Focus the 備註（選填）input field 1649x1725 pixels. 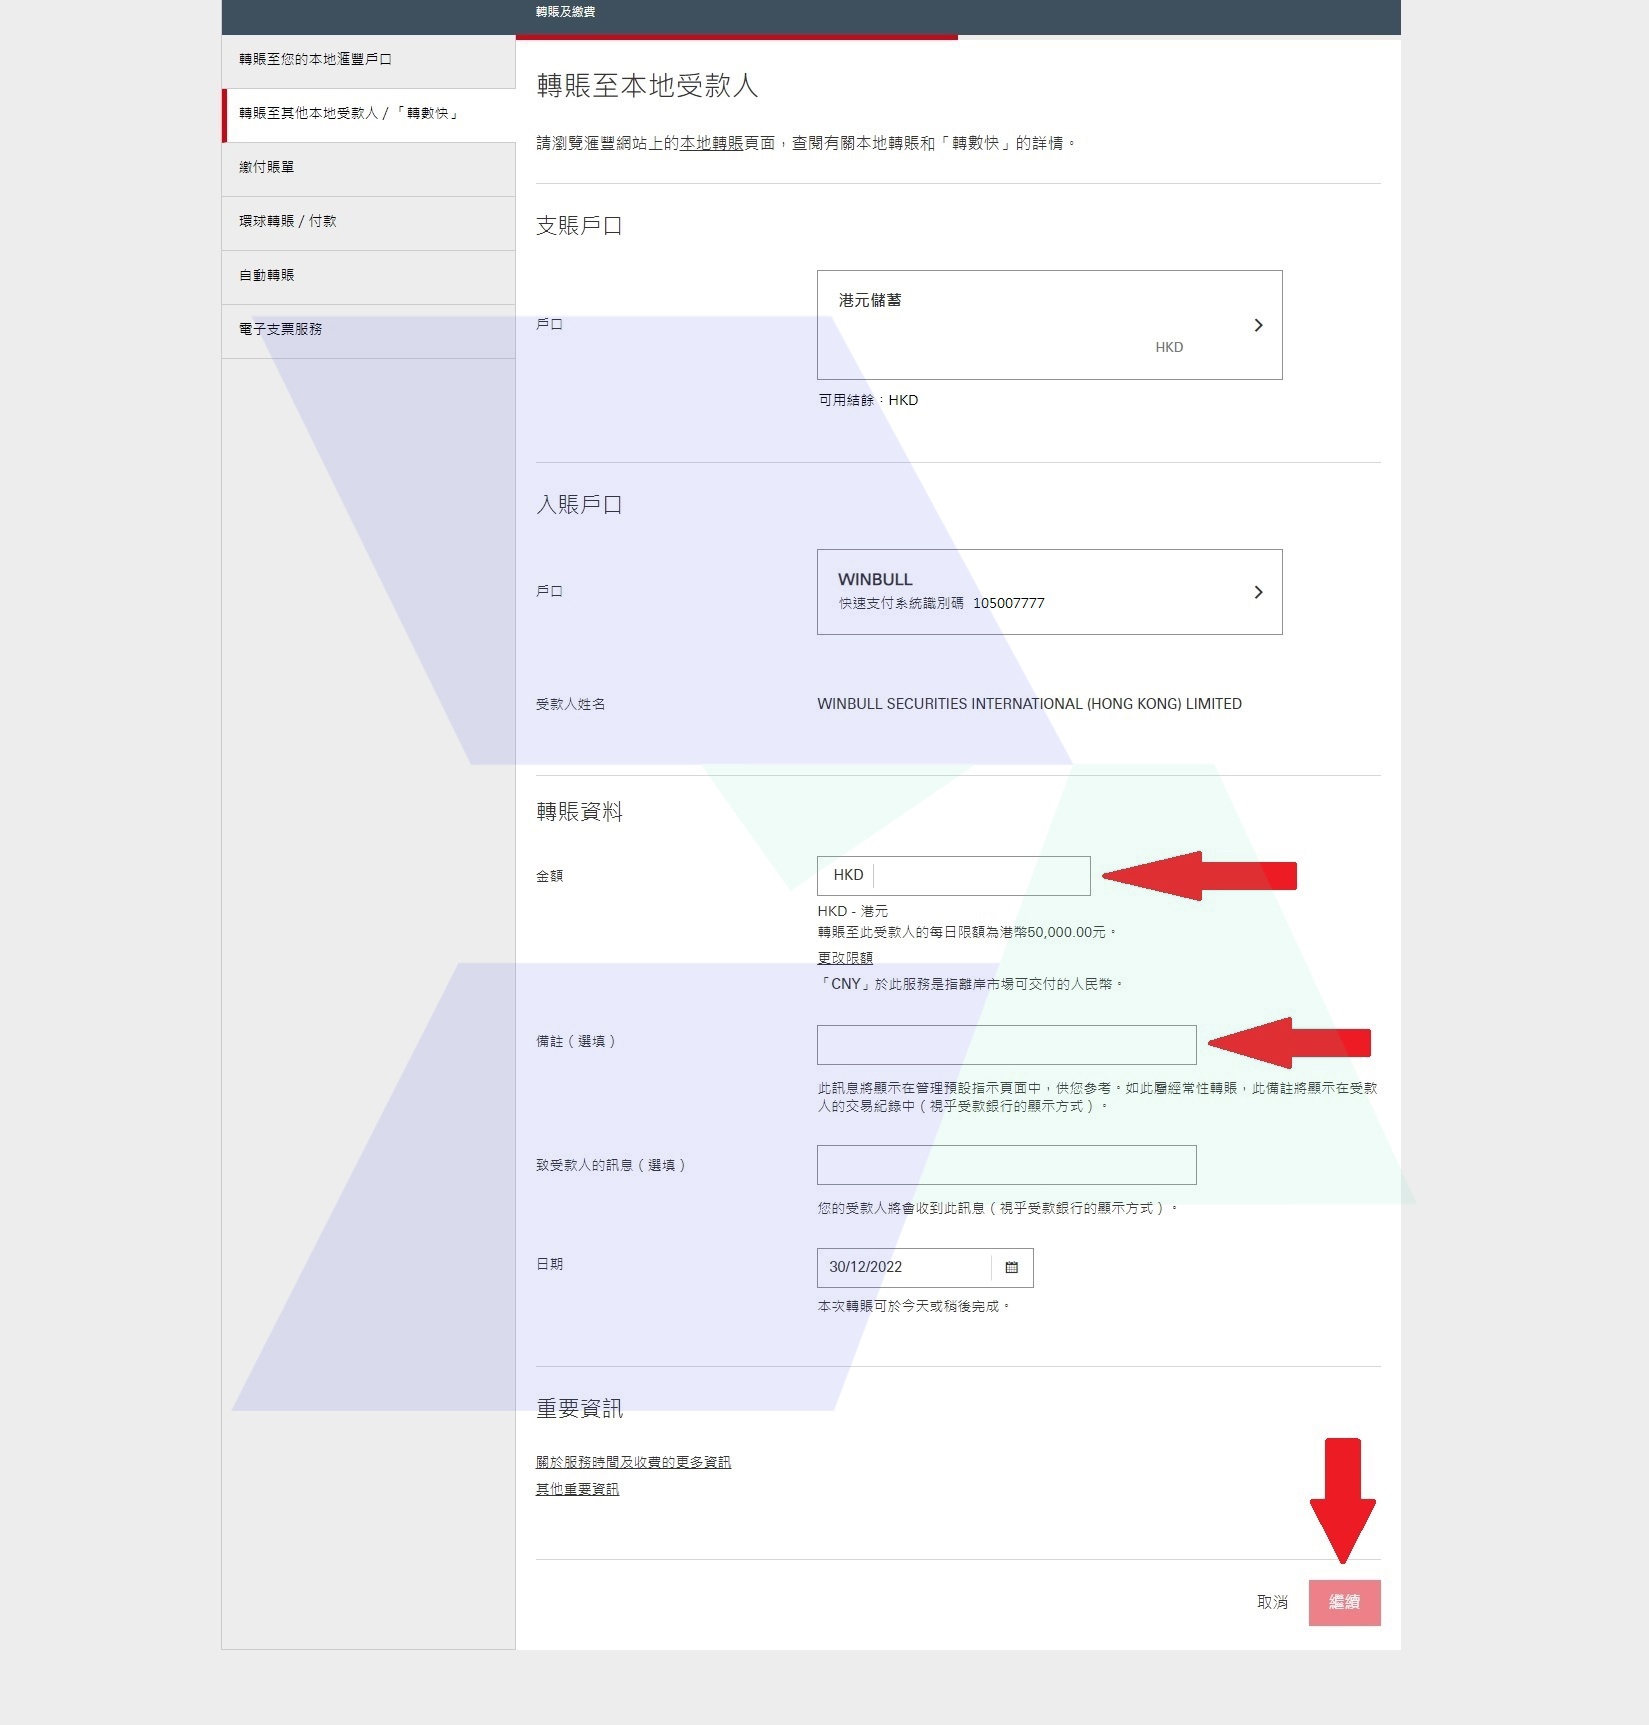tap(1006, 1045)
